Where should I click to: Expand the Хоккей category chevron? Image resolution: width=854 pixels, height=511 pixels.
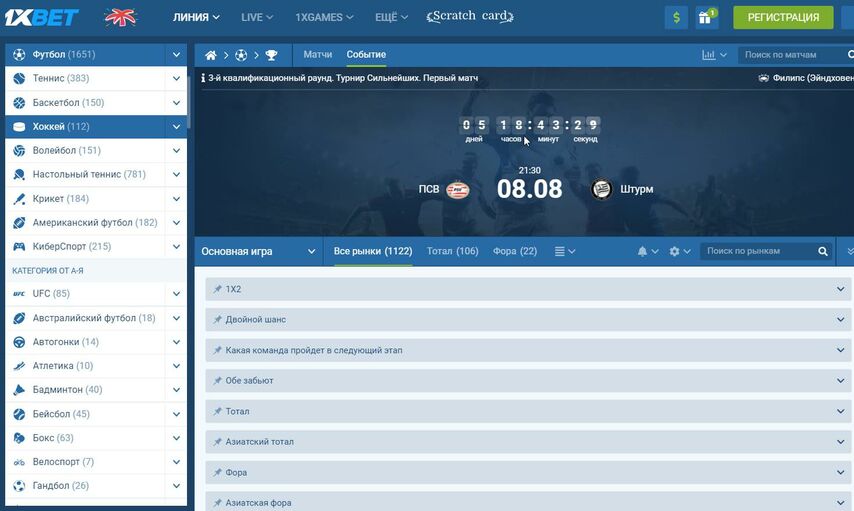[x=176, y=126]
